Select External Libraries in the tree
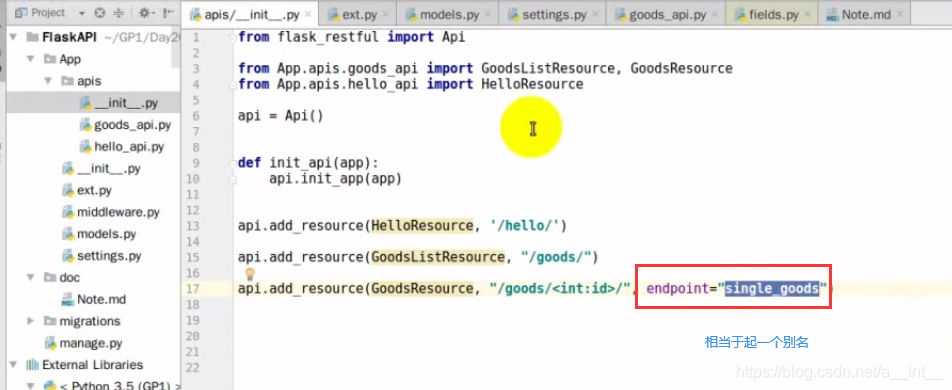952x390 pixels. [x=93, y=365]
